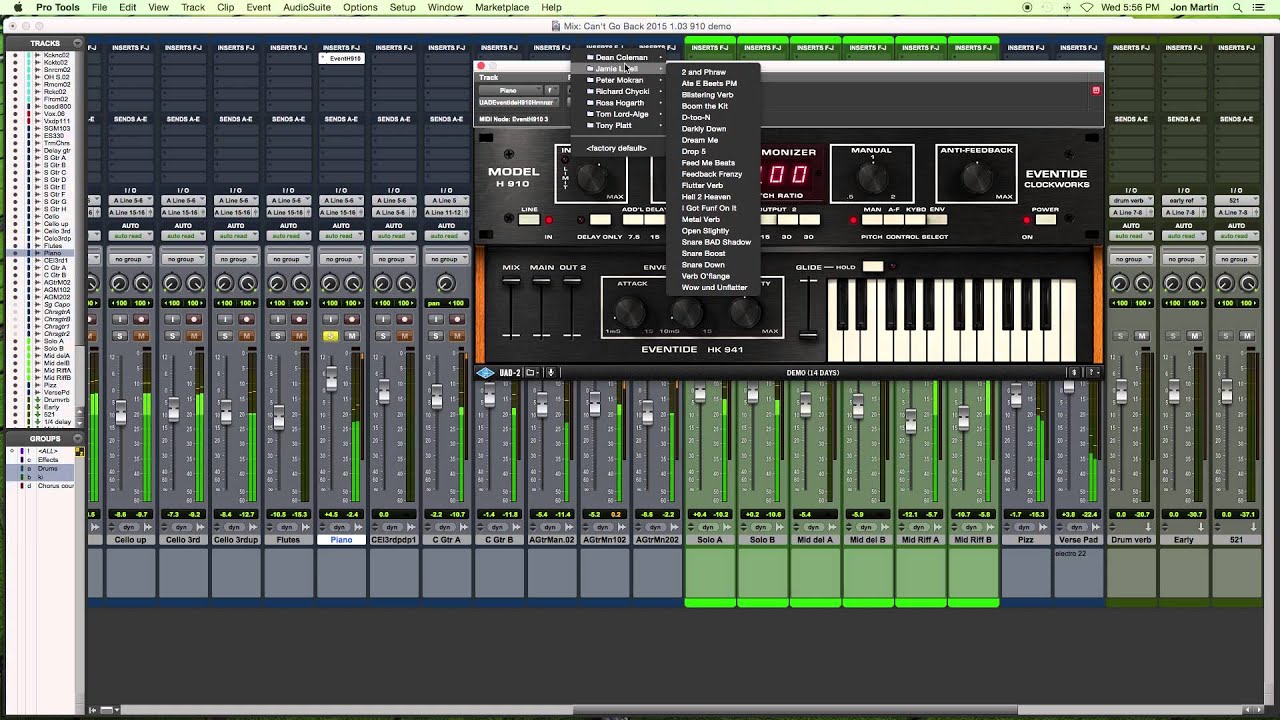Toggle the DELAY ONLY switch
This screenshot has width=1280, height=720.
pyautogui.click(x=600, y=220)
